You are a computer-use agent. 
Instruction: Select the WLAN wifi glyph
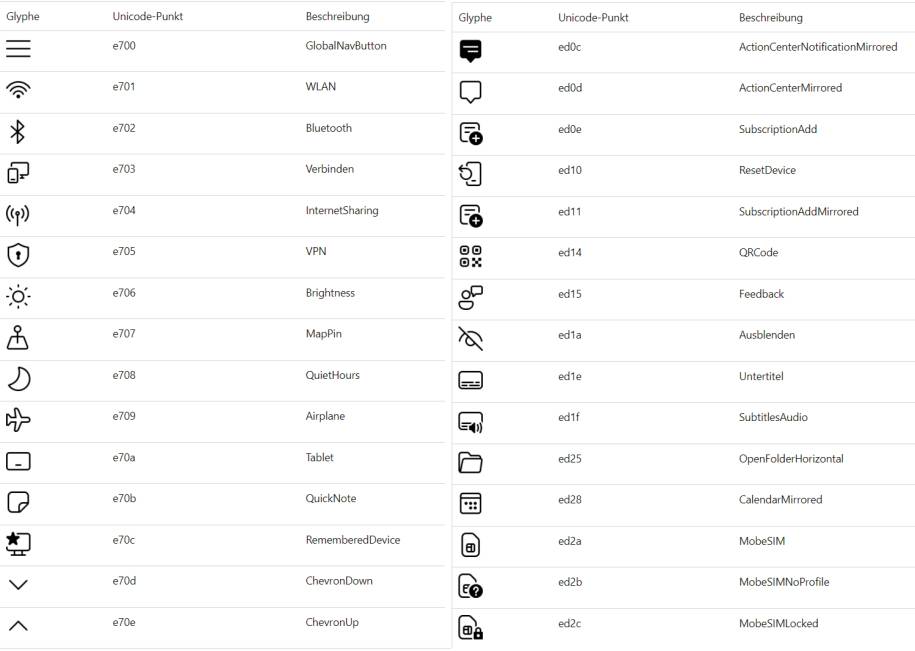click(18, 89)
